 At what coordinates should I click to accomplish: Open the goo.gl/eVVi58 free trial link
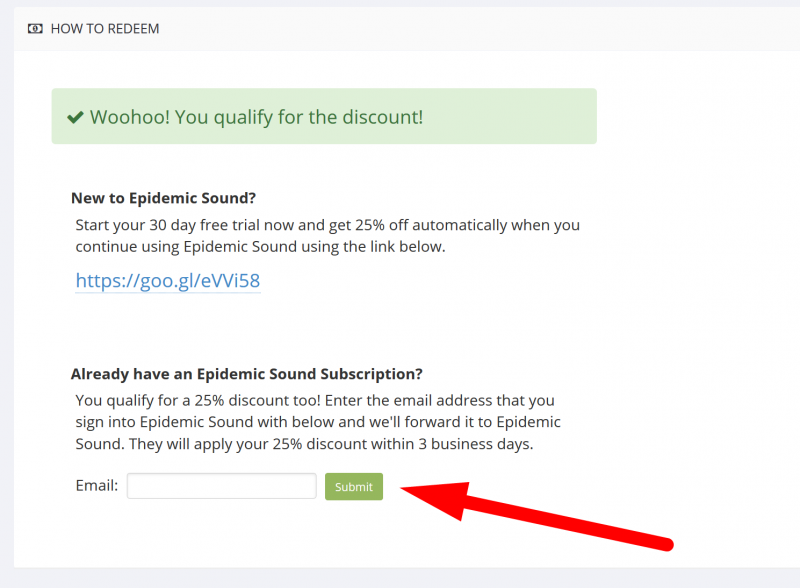pyautogui.click(x=168, y=281)
